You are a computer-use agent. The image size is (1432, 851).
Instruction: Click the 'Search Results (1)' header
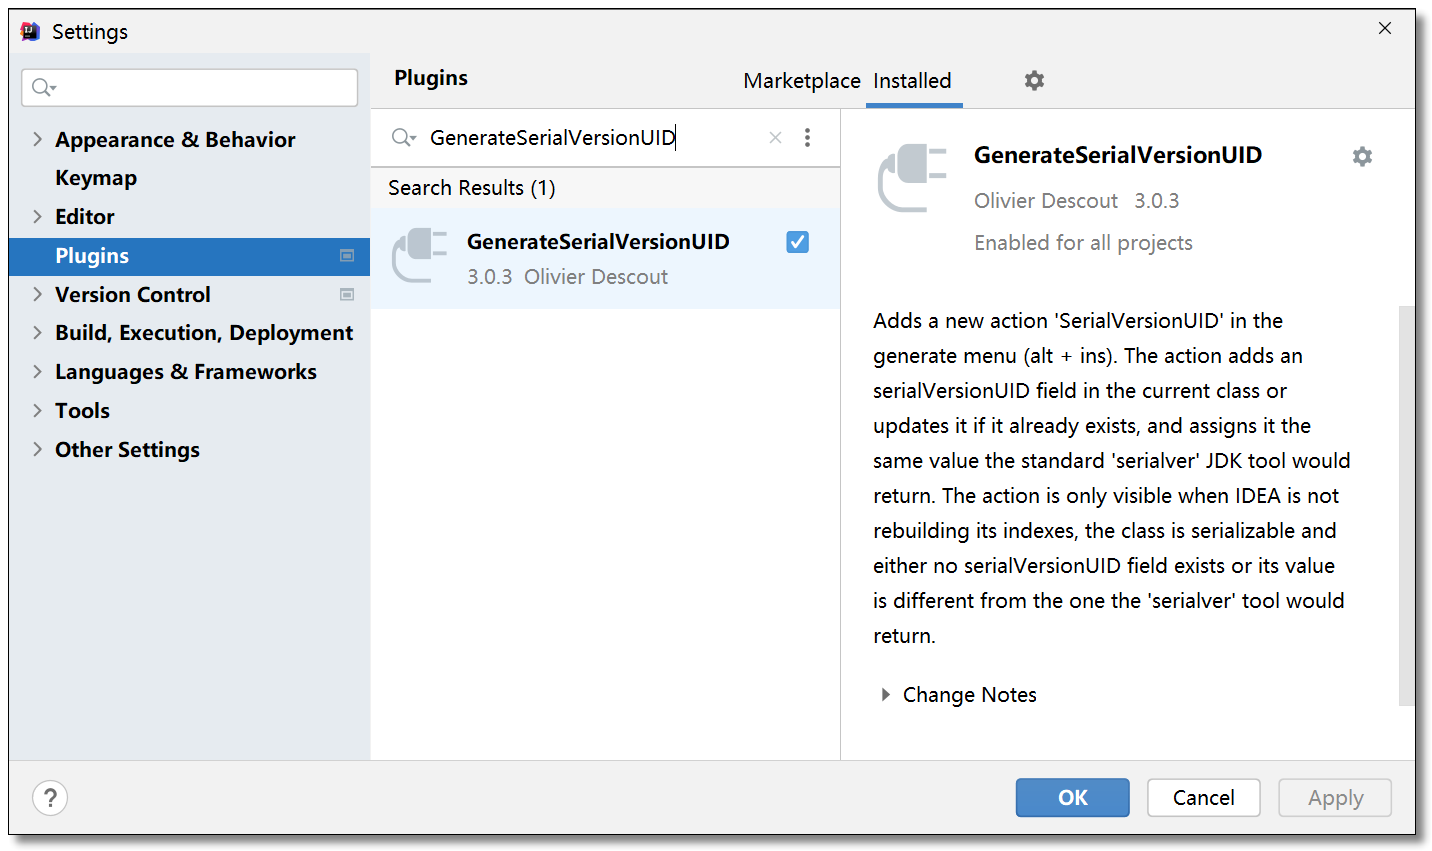[472, 188]
